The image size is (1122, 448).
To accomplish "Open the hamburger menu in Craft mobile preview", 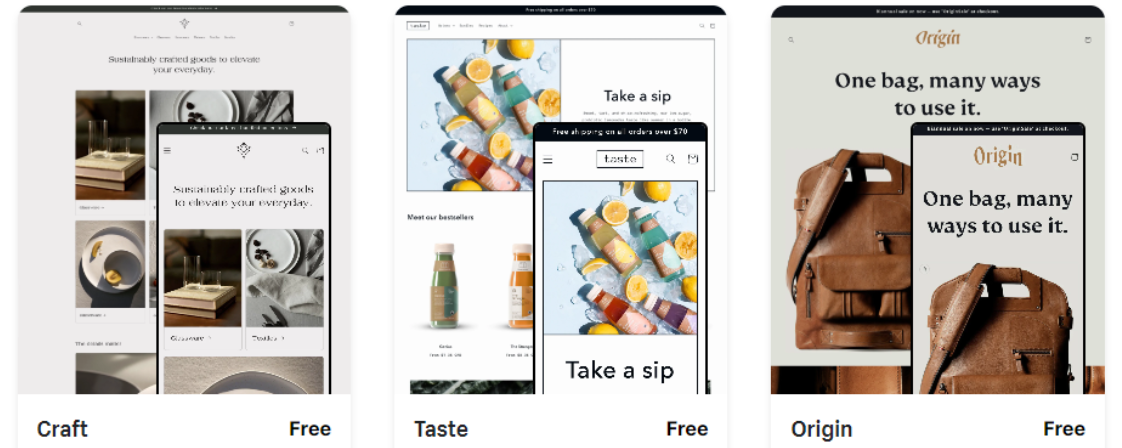I will pyautogui.click(x=167, y=150).
